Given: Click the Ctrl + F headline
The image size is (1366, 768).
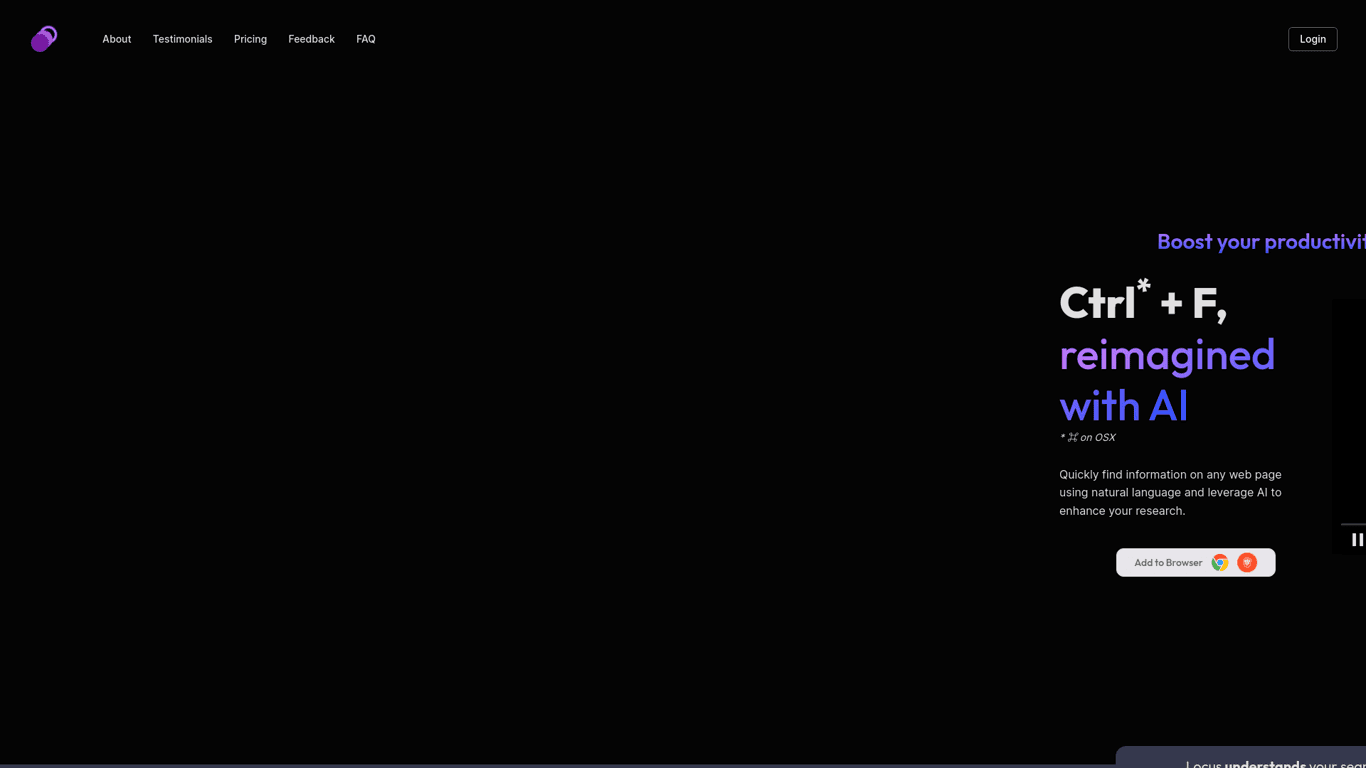Looking at the screenshot, I should click(x=1143, y=300).
